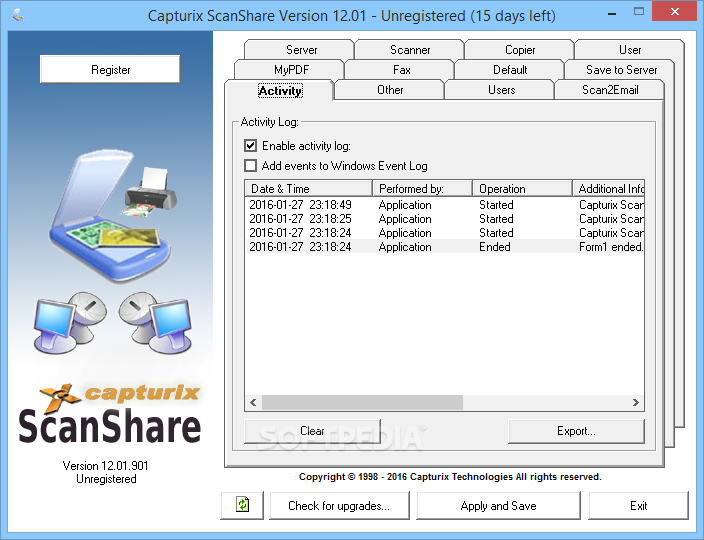Click 'Form1 ended.' additional info cell
Image resolution: width=704 pixels, height=540 pixels.
click(611, 246)
